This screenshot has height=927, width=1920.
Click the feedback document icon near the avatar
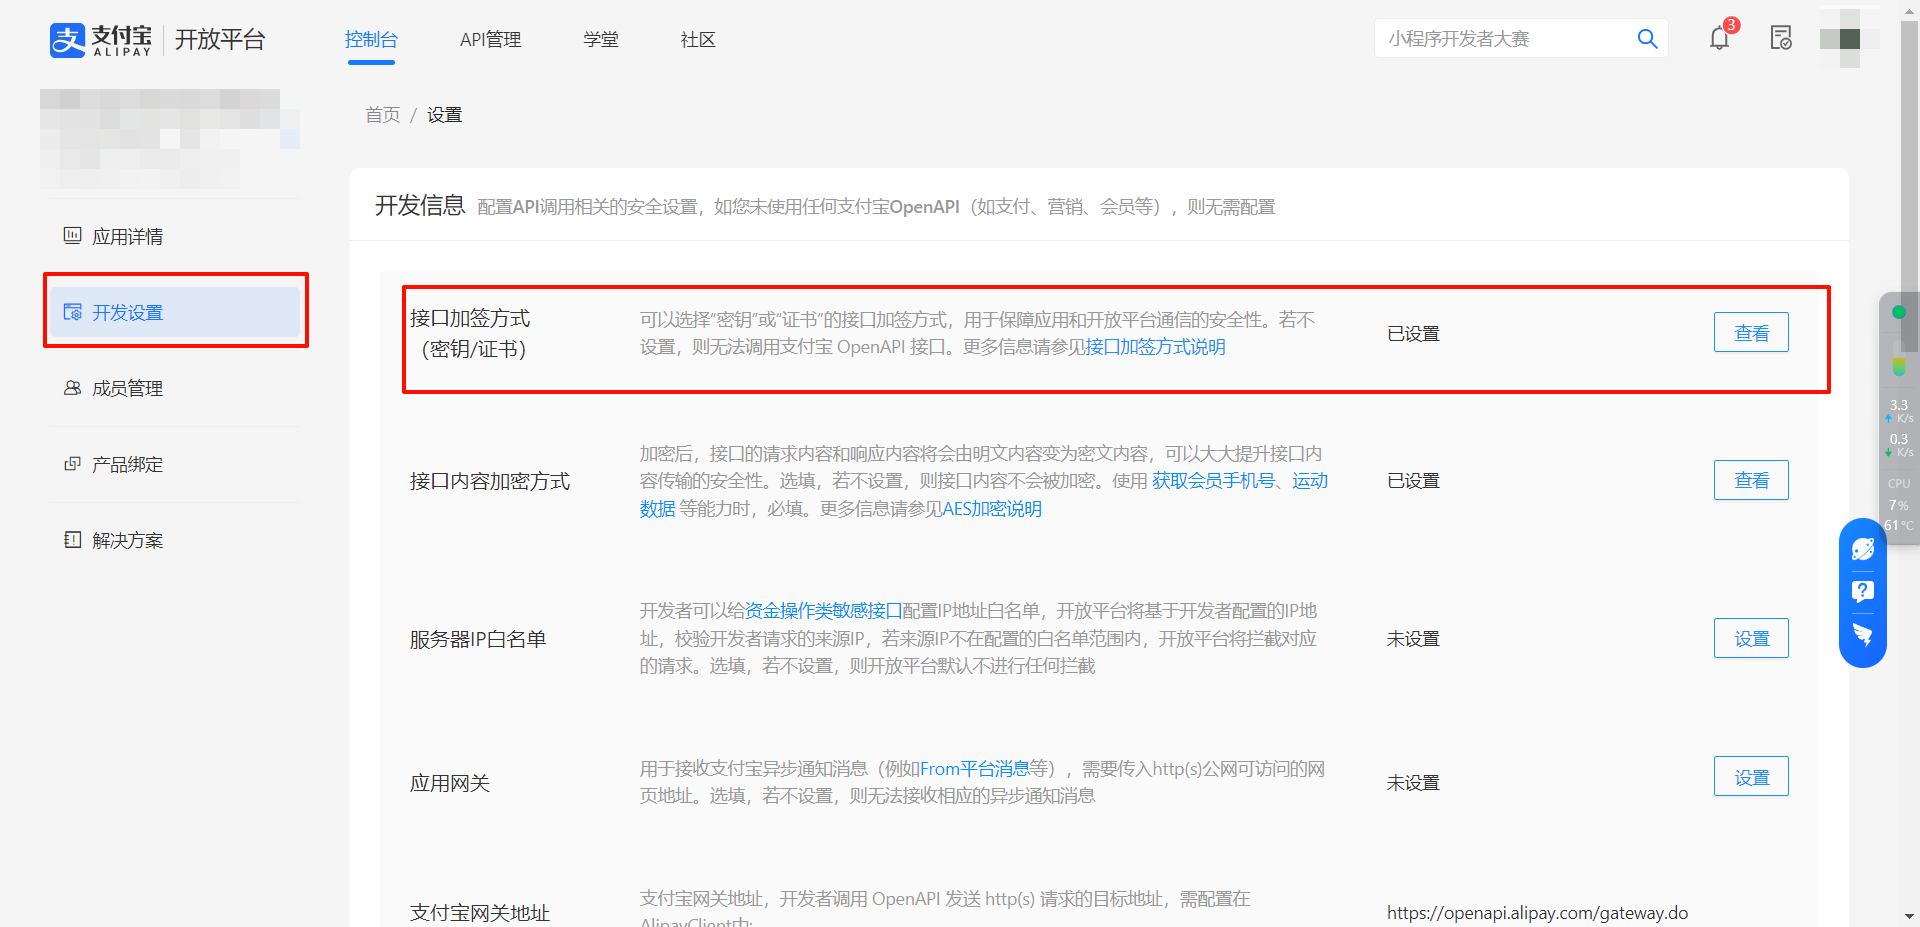pyautogui.click(x=1781, y=38)
